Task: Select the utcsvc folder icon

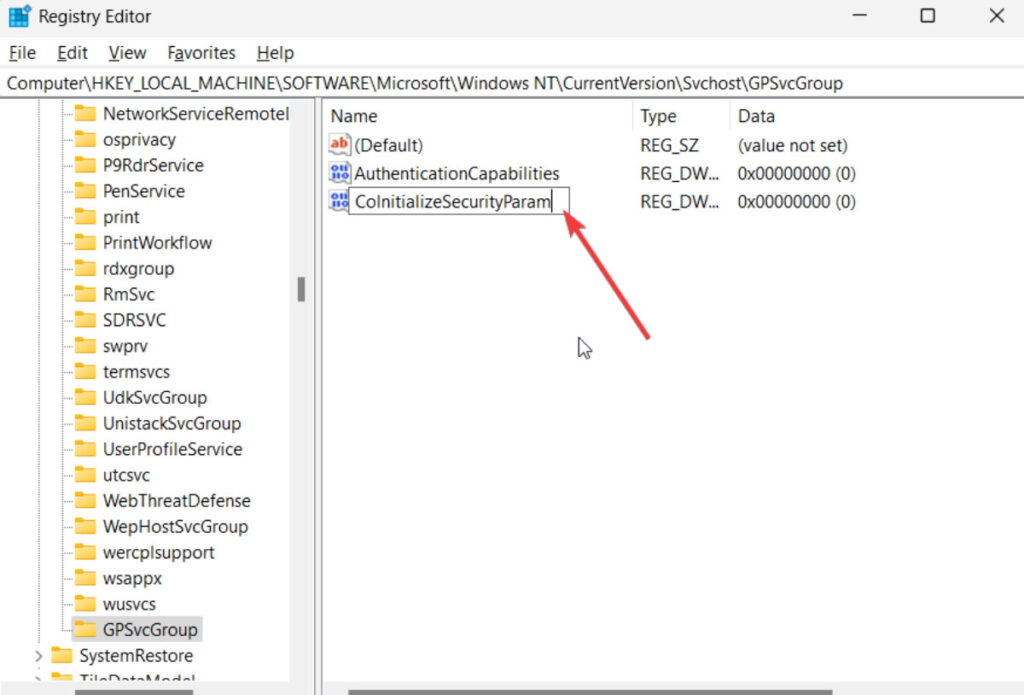Action: 85,475
